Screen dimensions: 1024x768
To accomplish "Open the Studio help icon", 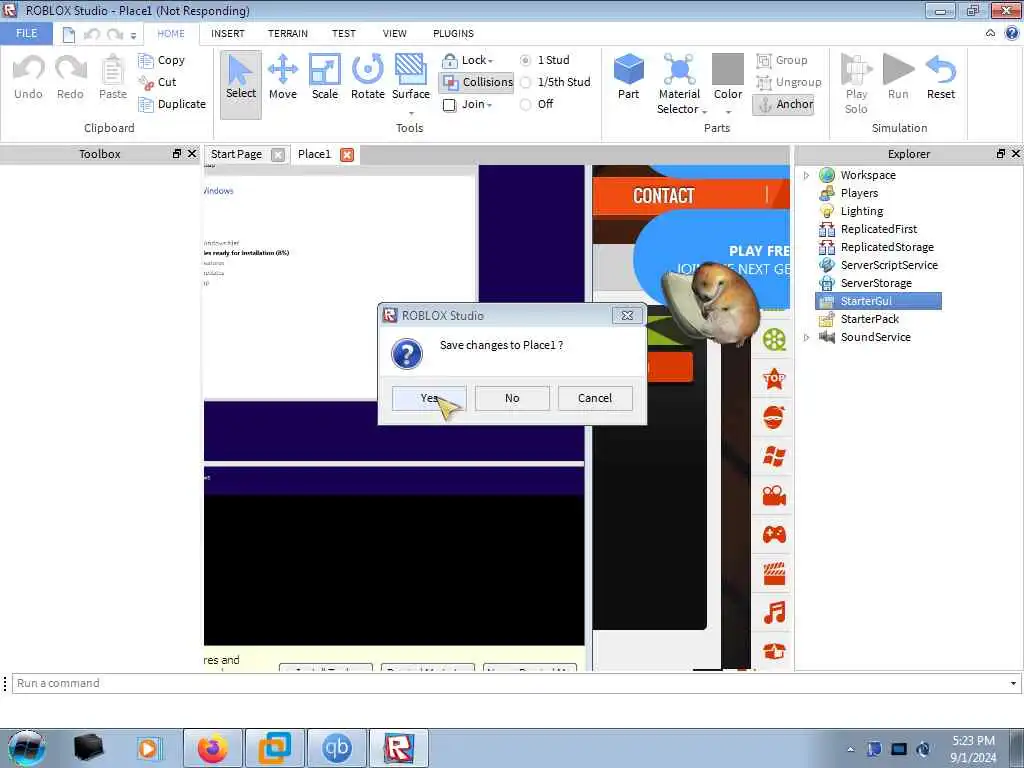I will (1012, 33).
